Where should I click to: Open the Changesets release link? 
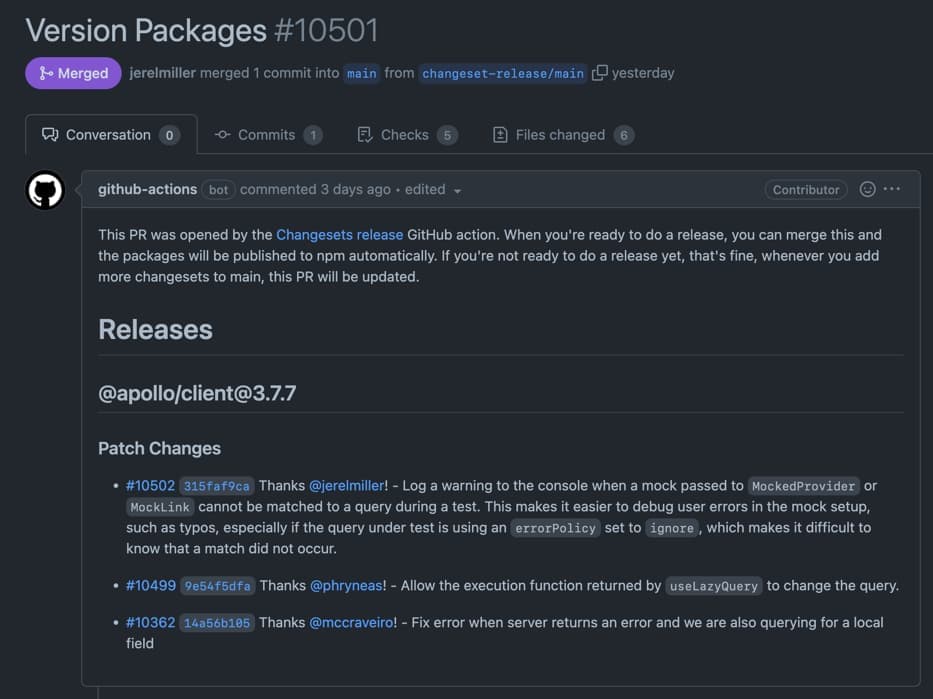click(340, 235)
